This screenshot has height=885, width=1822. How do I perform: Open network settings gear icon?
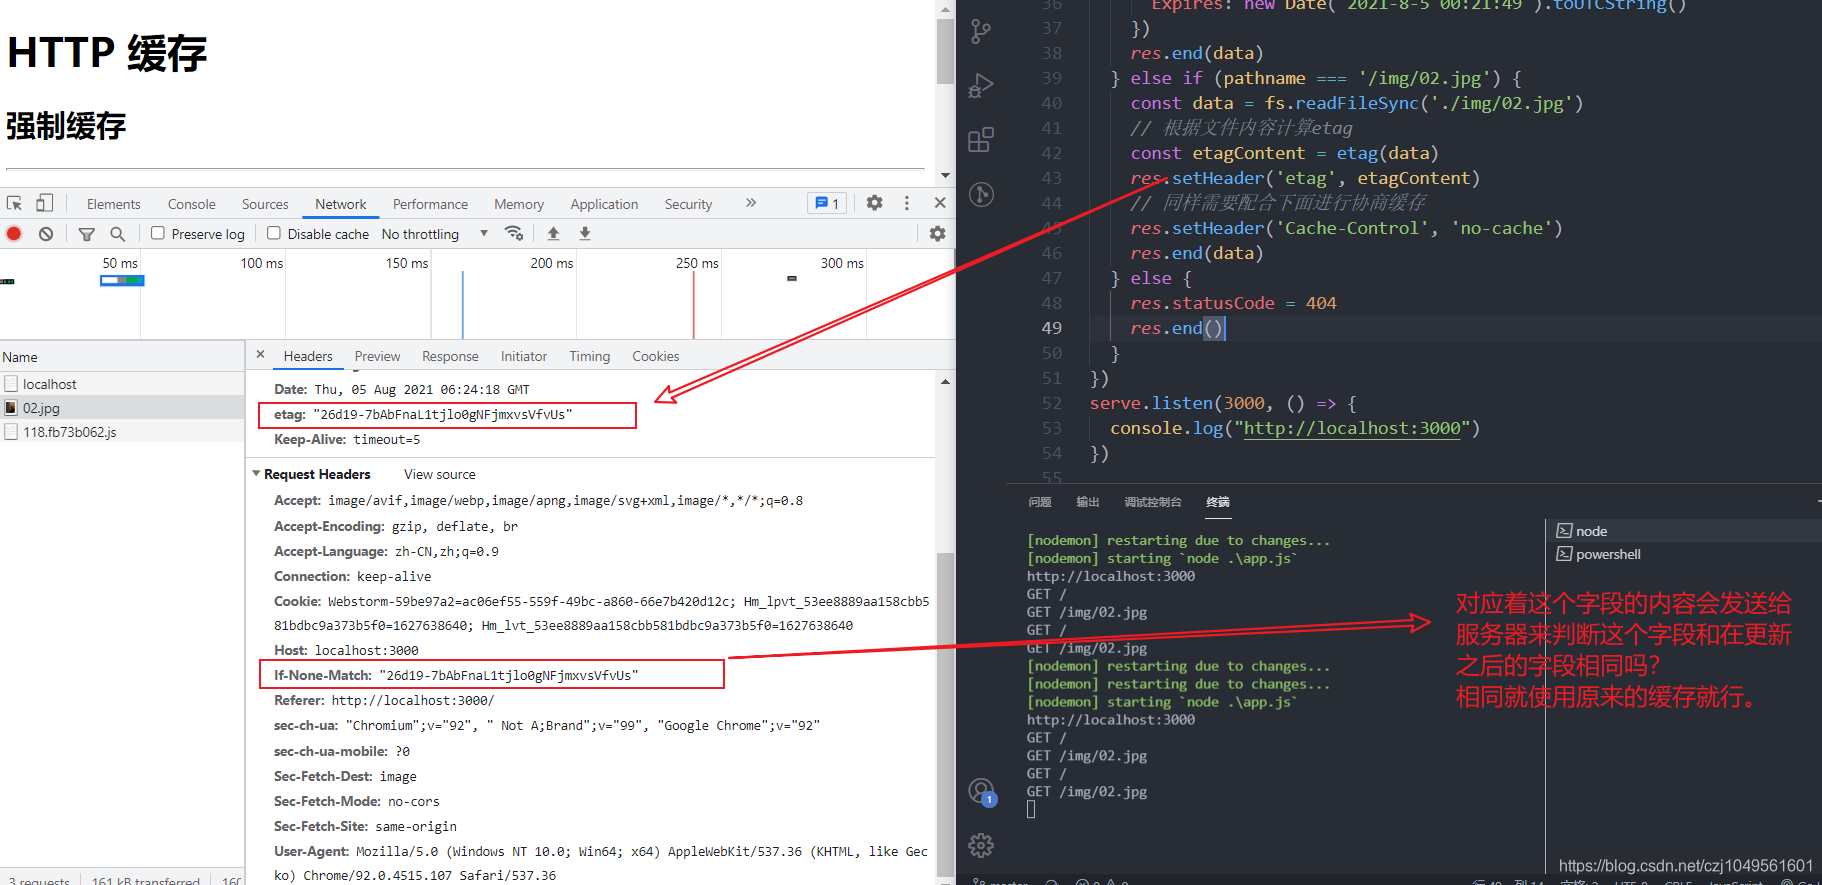point(937,233)
